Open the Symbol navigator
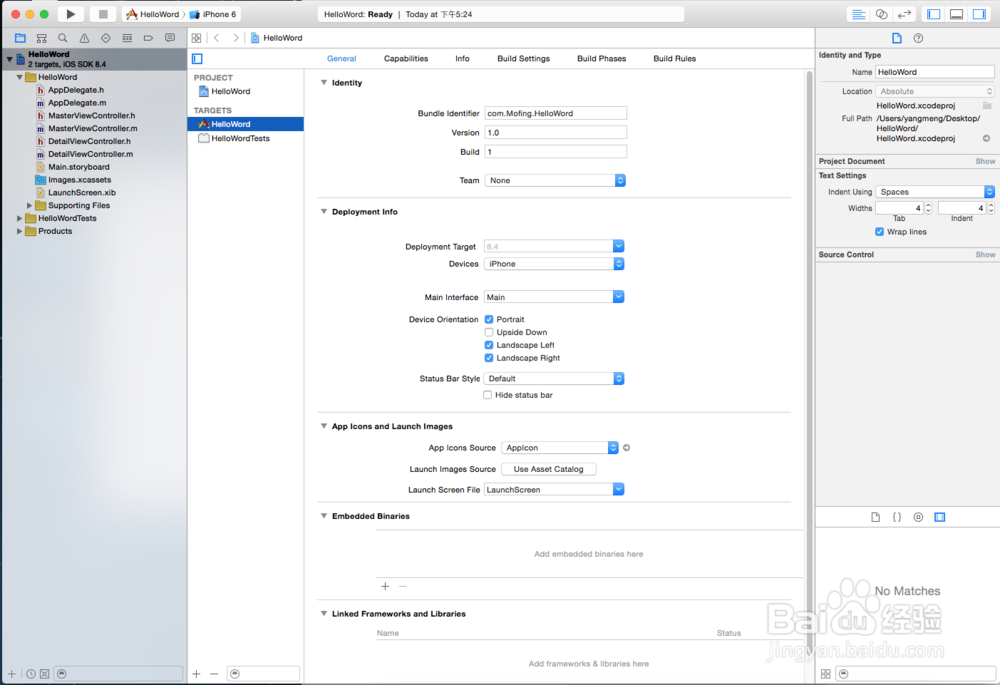This screenshot has width=1000, height=685. pyautogui.click(x=41, y=38)
